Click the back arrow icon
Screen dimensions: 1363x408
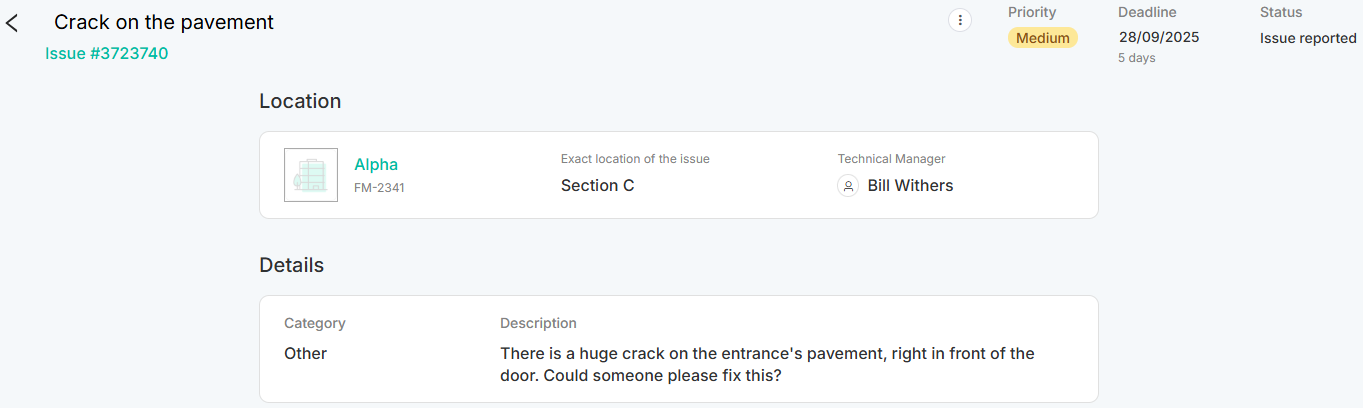coord(13,23)
